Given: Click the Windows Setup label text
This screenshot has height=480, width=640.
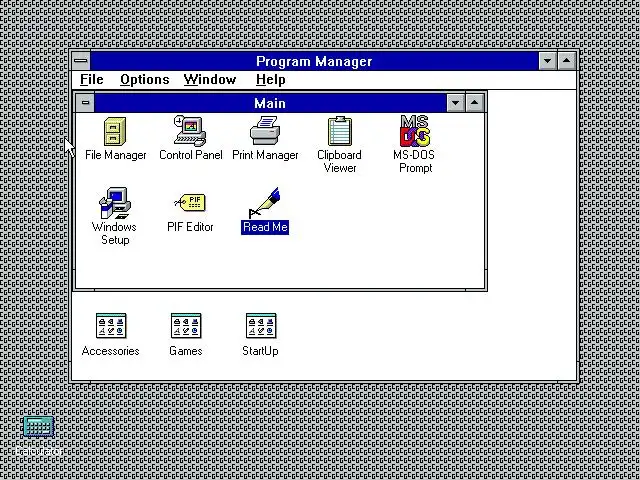Looking at the screenshot, I should point(115,233).
